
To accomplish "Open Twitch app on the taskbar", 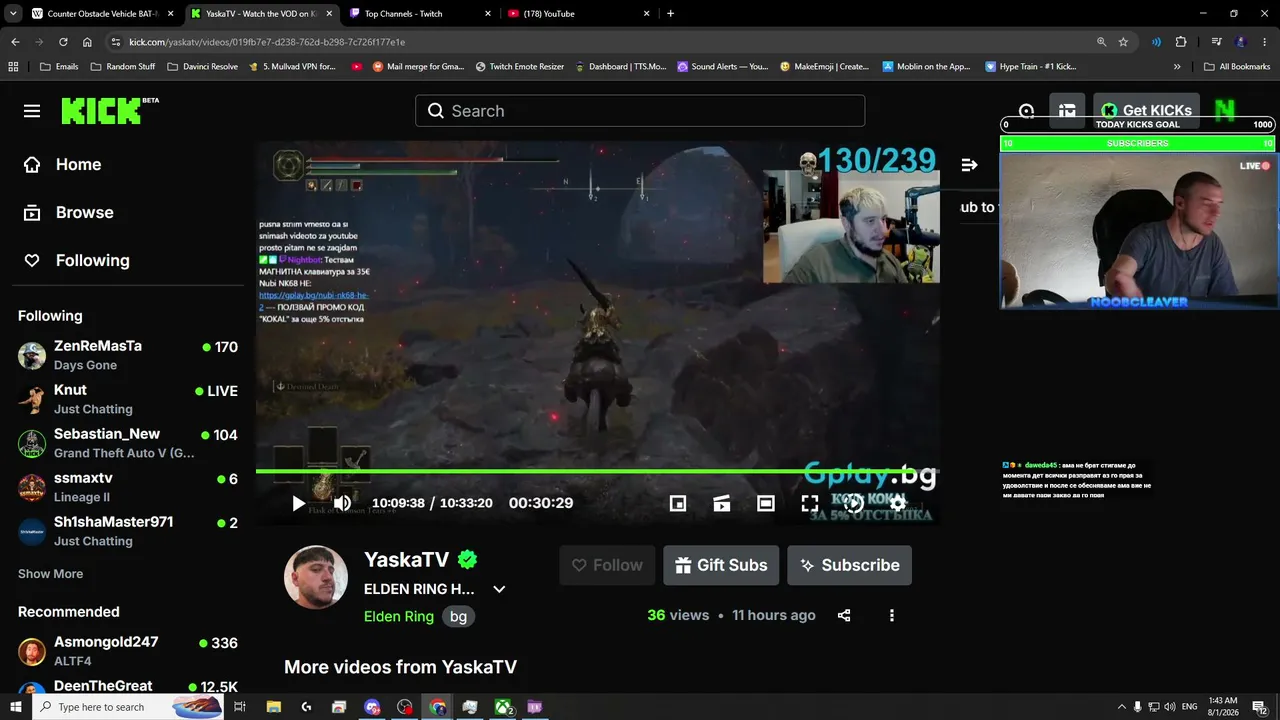I will point(535,707).
